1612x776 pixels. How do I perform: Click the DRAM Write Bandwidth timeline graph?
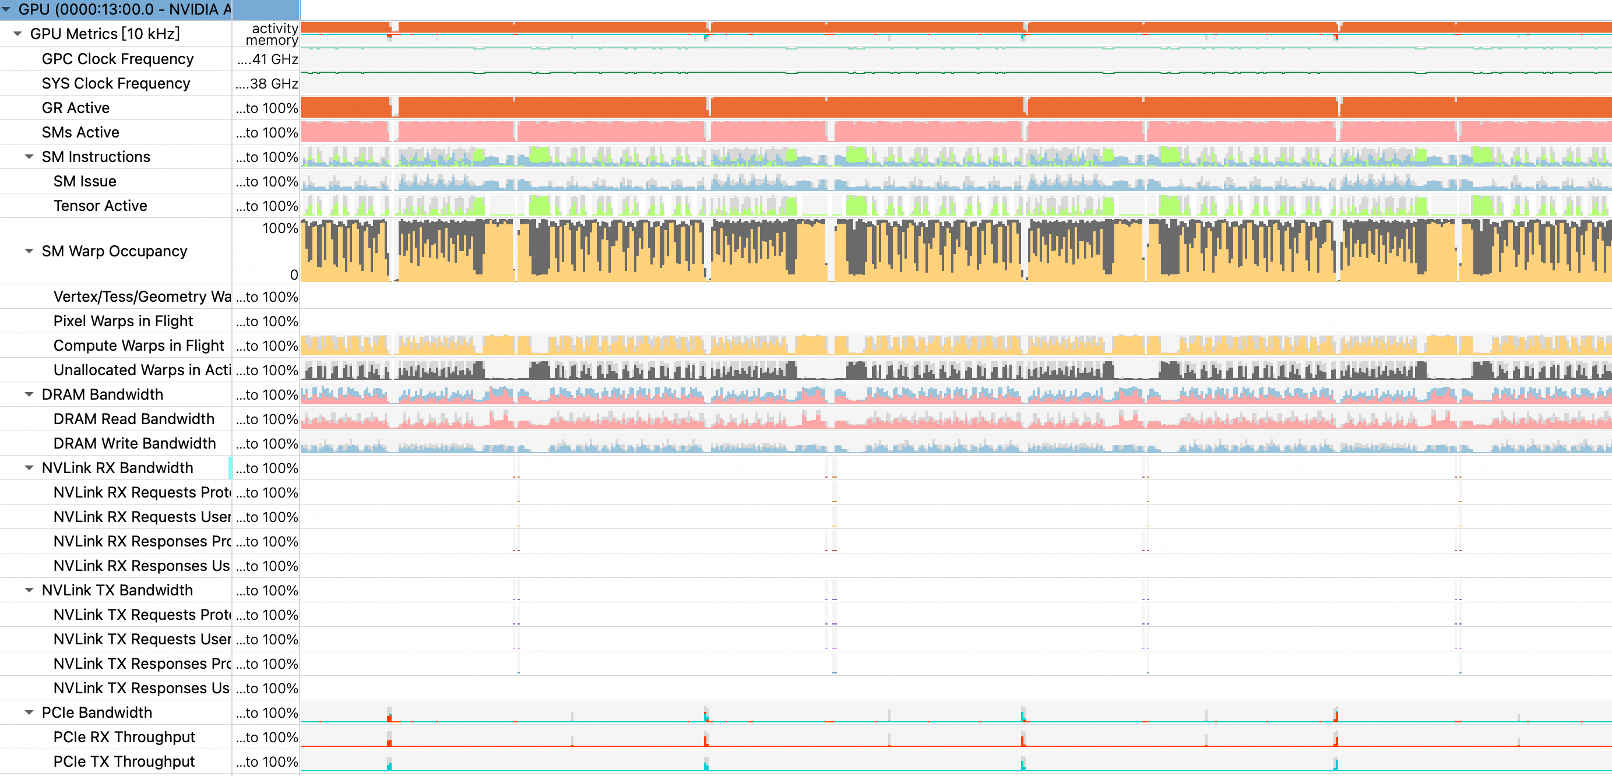click(x=956, y=444)
